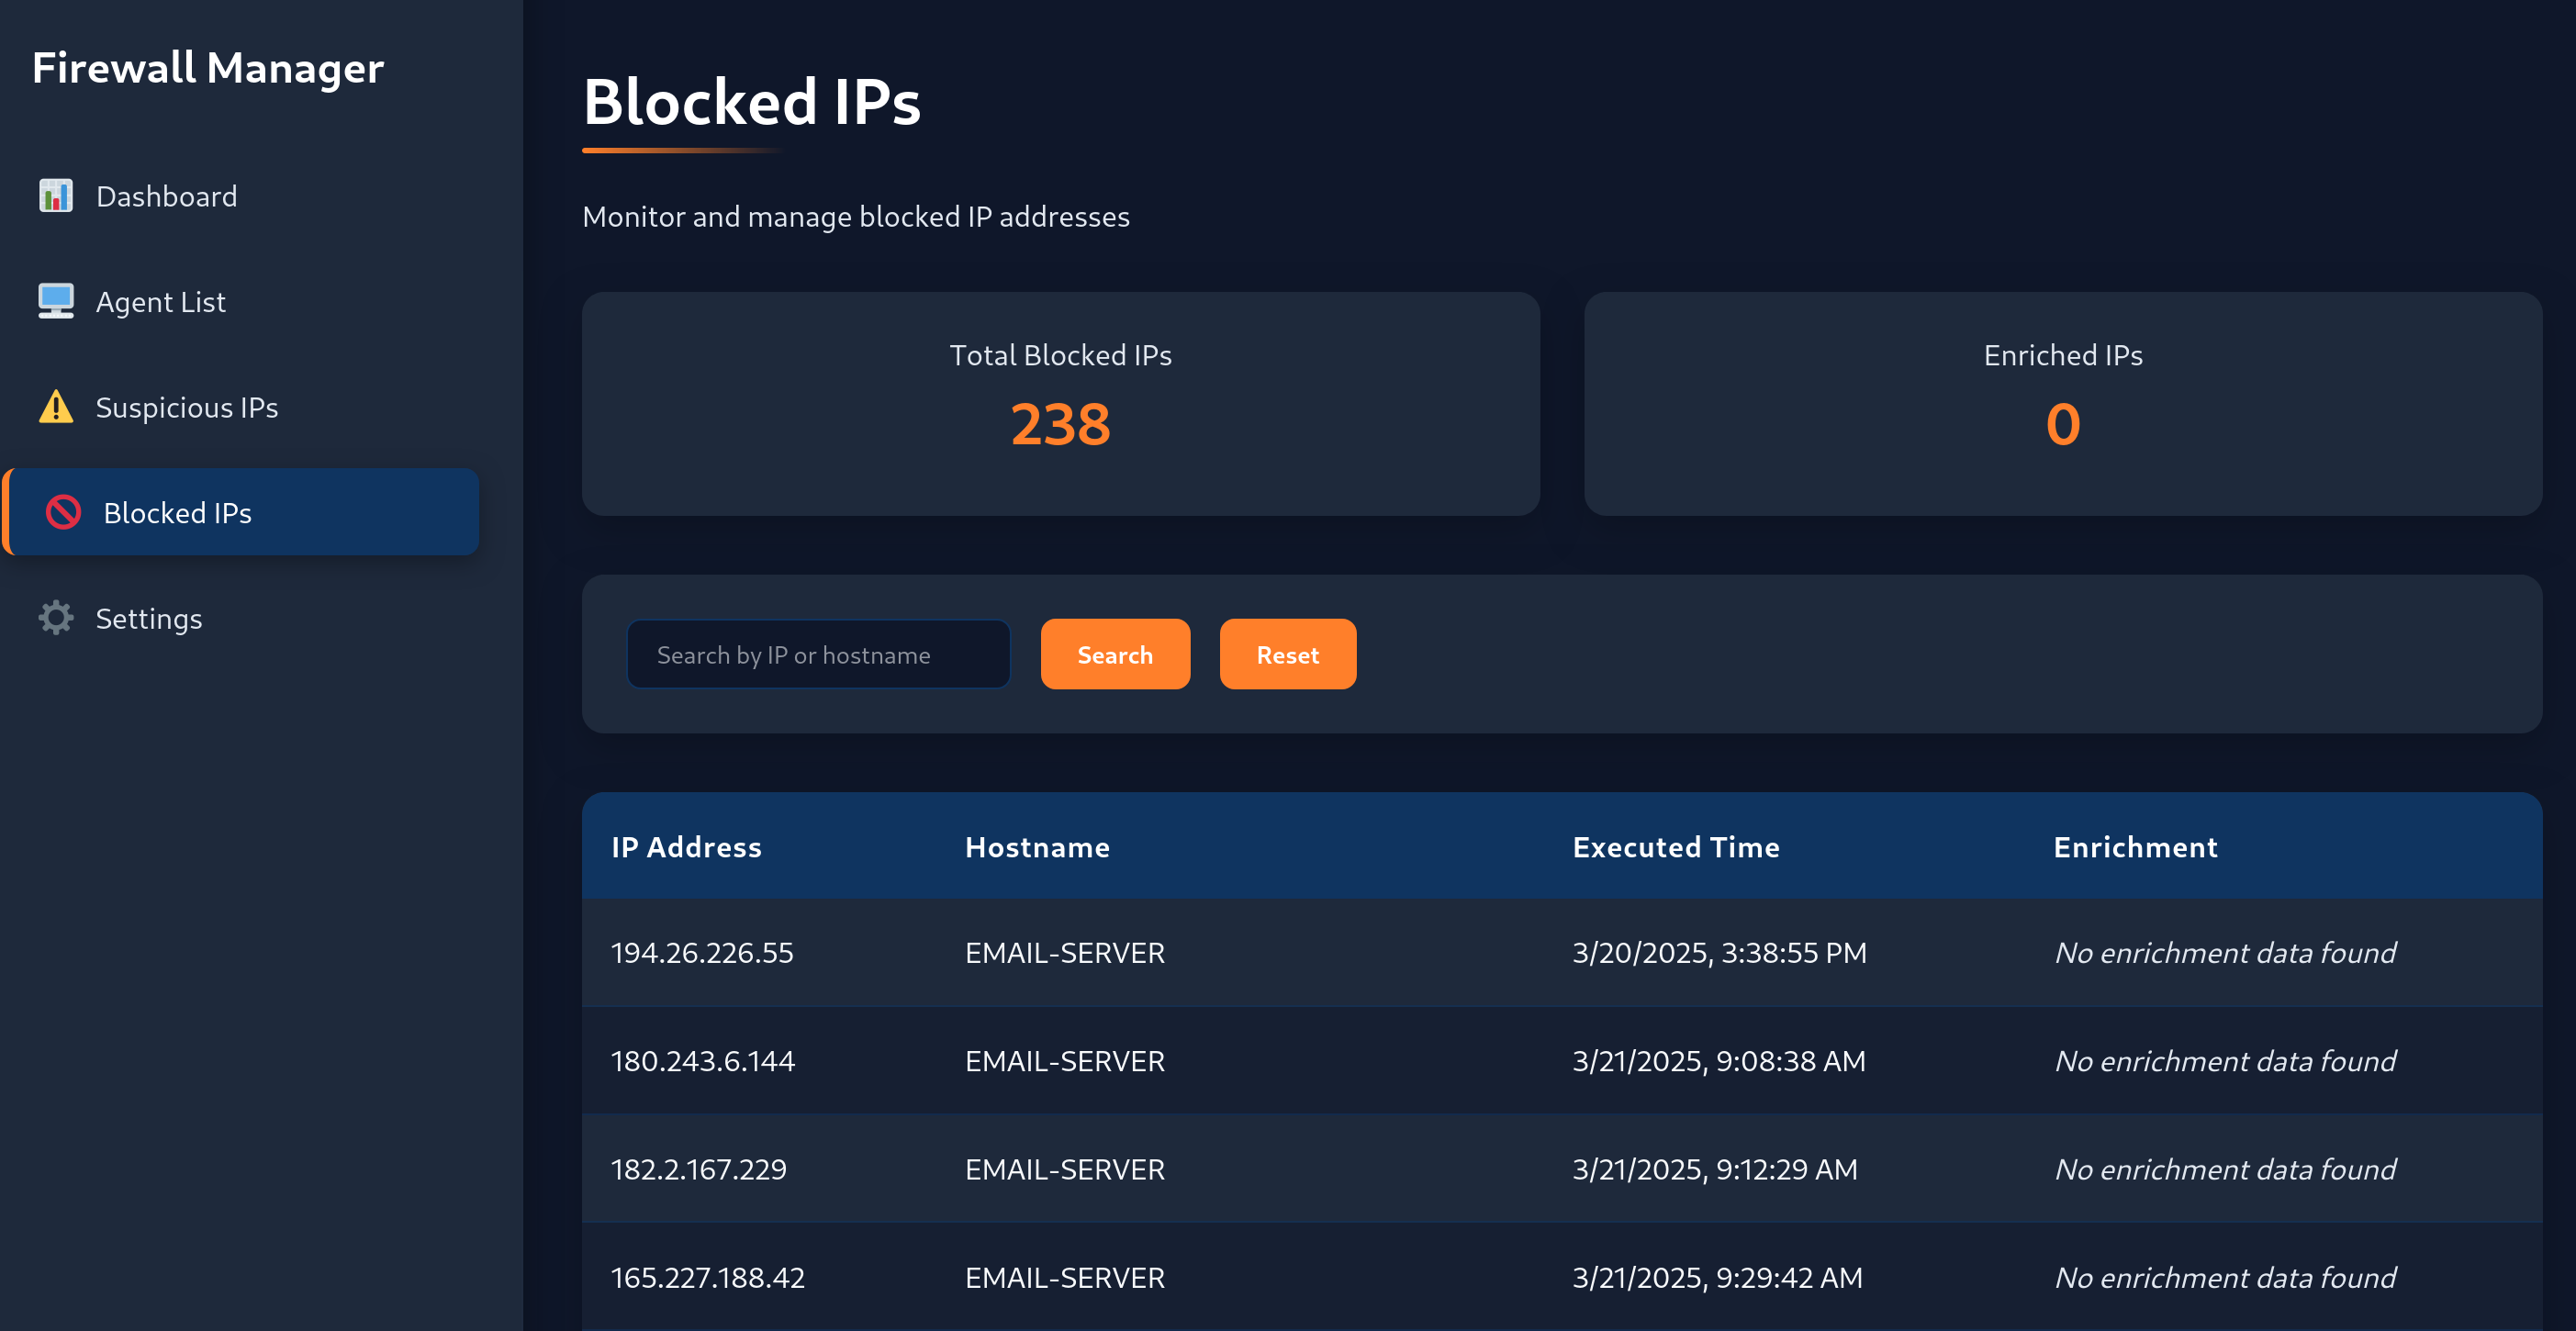Click the orange Search button

pos(1115,654)
